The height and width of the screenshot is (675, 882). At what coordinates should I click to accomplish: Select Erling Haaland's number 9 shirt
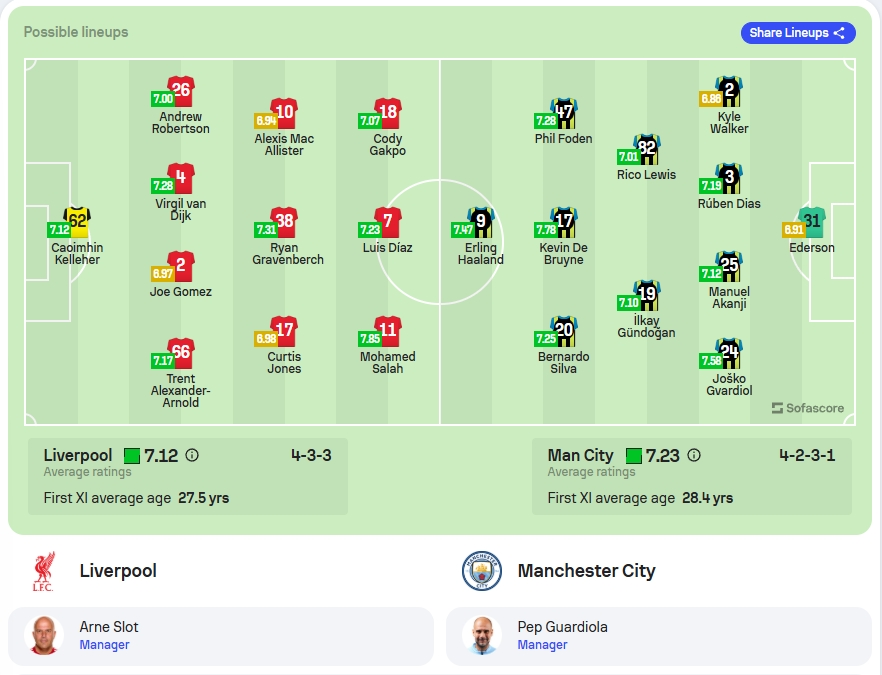coord(480,223)
